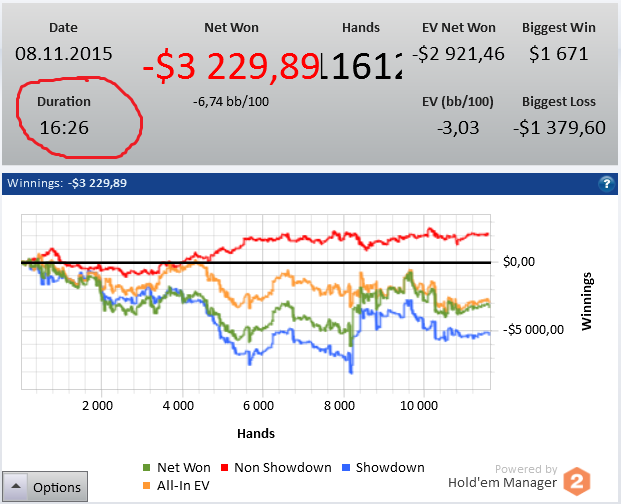
Task: Click the -$5 000,00 axis label
Action: coord(533,329)
